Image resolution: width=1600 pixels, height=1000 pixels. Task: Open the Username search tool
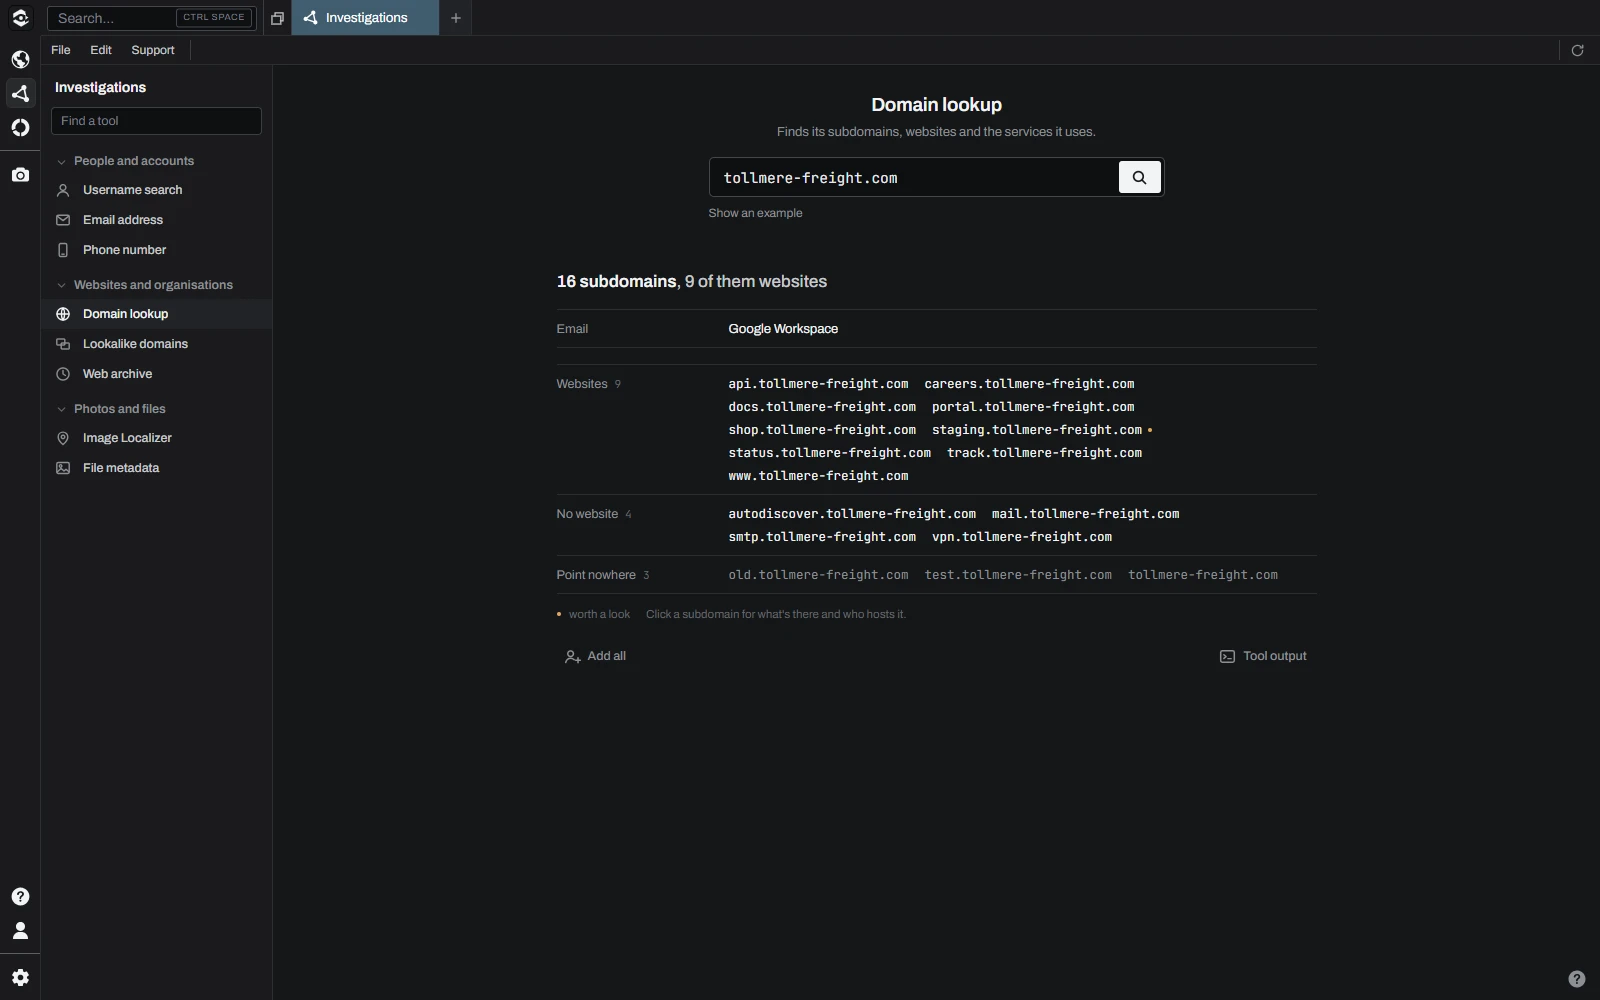[157, 190]
